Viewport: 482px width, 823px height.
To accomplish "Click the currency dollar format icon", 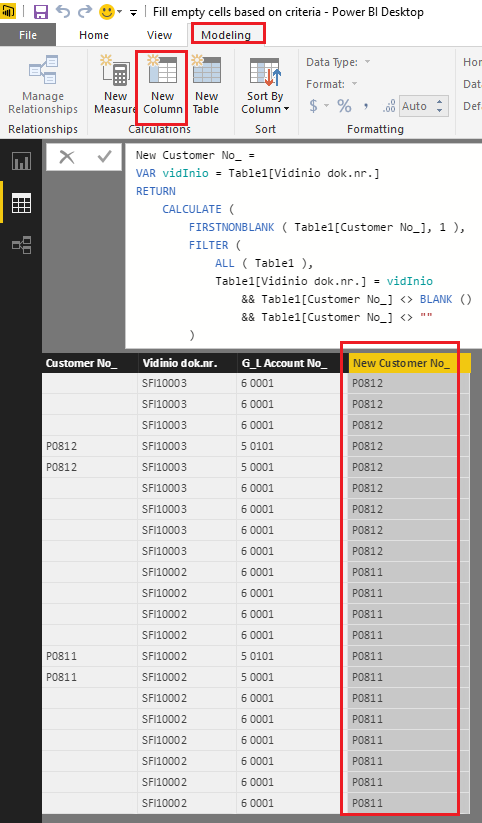I will click(313, 106).
